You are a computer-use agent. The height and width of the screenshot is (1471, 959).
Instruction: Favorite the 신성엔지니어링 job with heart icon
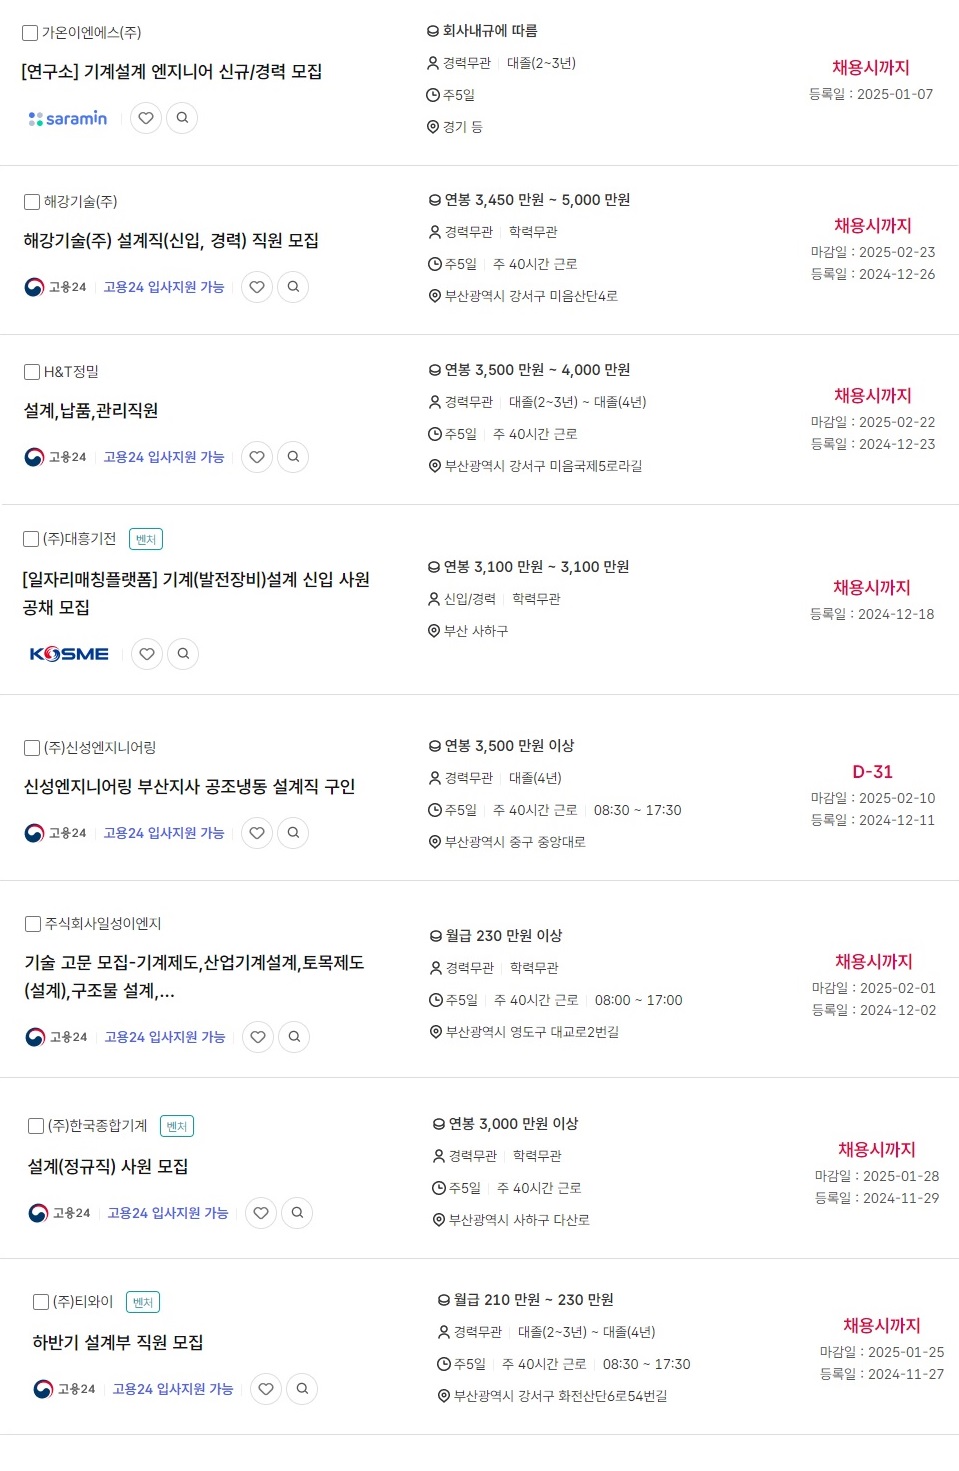[257, 833]
